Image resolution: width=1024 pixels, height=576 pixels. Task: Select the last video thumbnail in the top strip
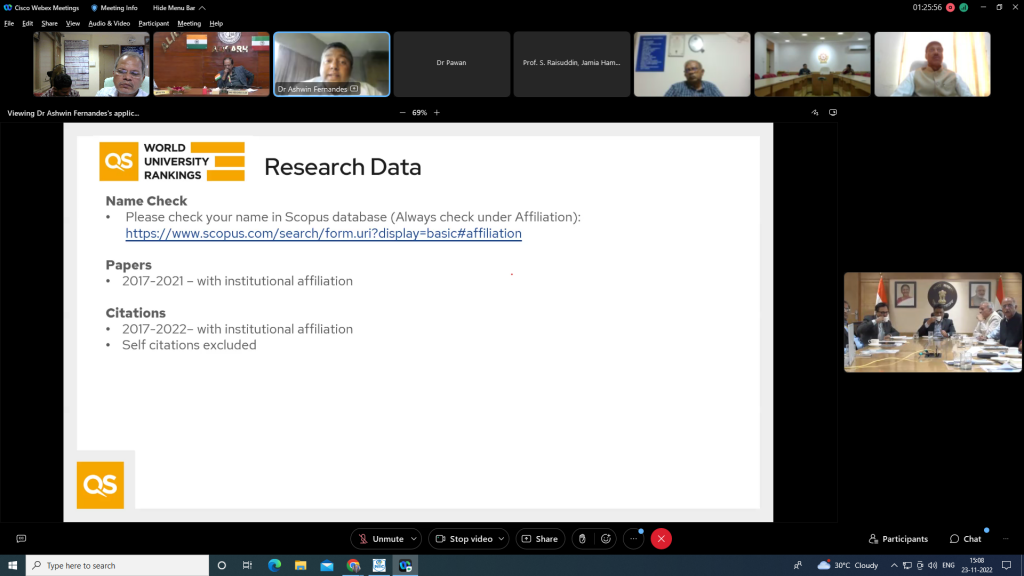pos(932,64)
